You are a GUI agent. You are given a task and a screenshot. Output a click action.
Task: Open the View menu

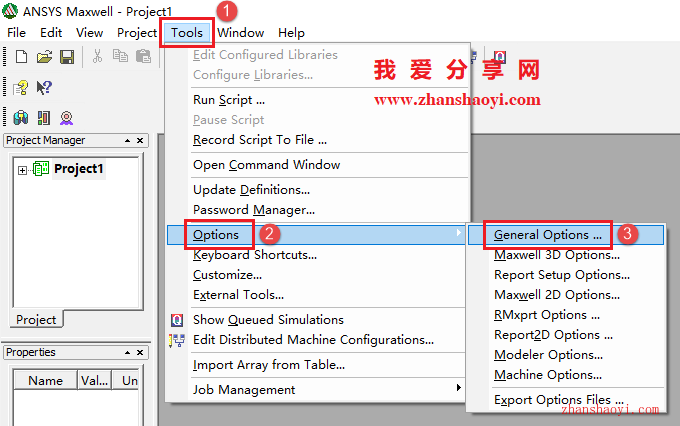tap(89, 33)
